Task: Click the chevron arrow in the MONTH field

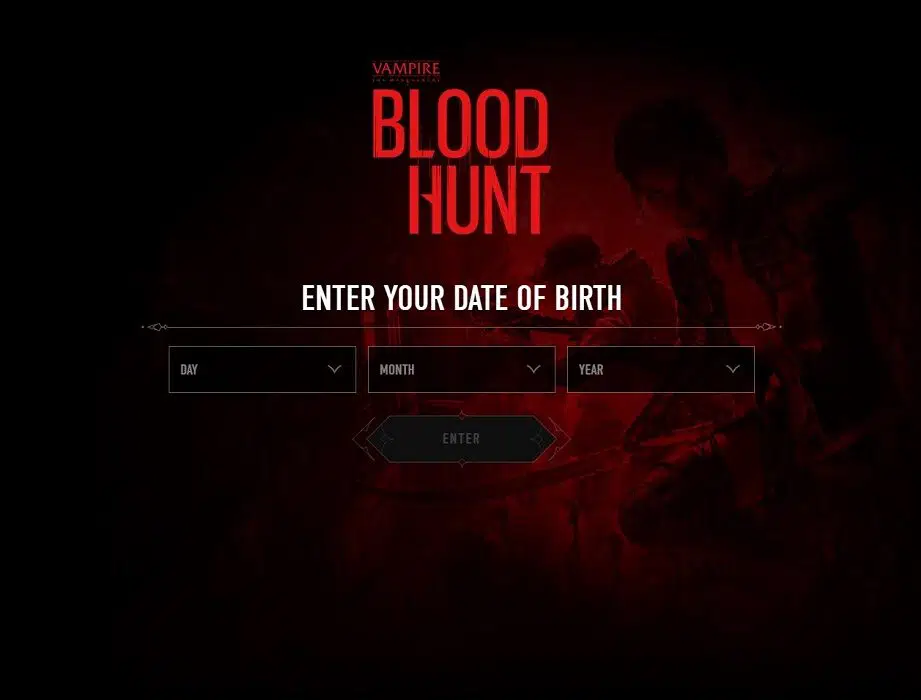Action: tap(533, 369)
